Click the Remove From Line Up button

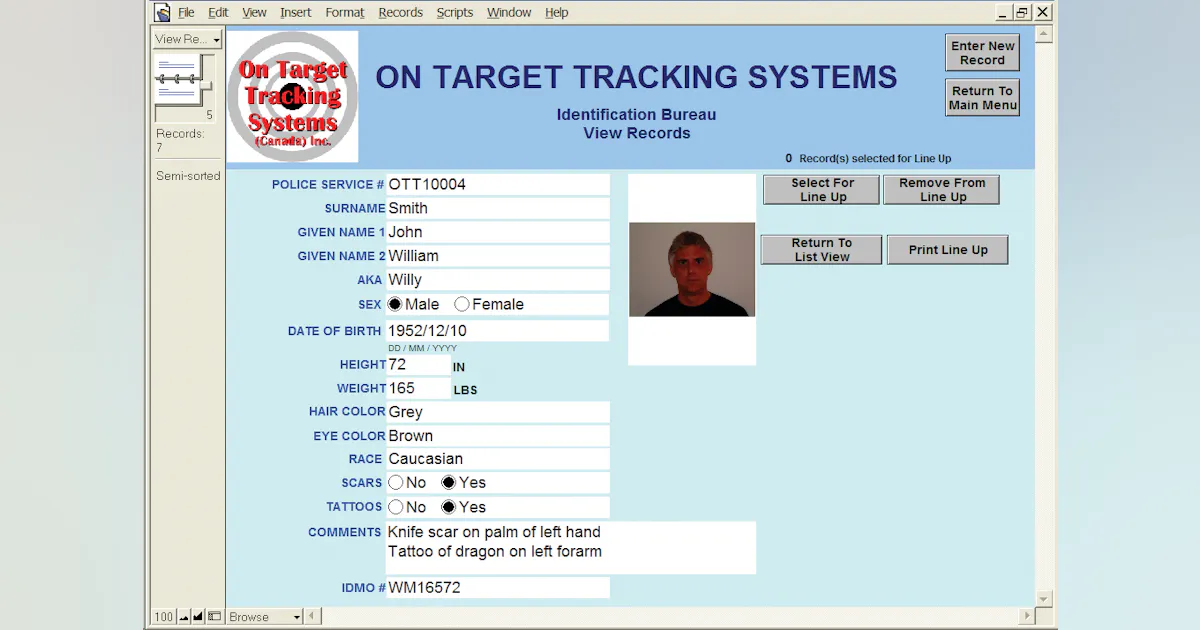pos(942,190)
